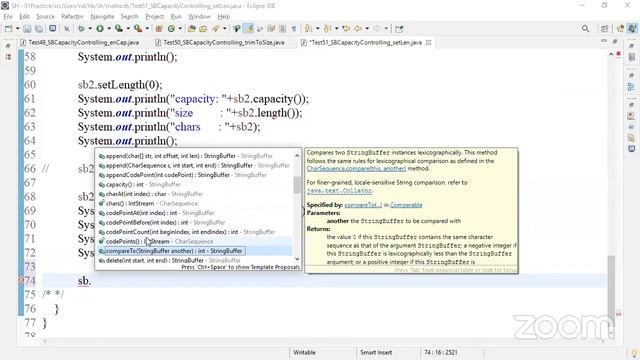The image size is (640, 360).
Task: Switch to the Java EE perspective icon
Action: click(x=620, y=29)
